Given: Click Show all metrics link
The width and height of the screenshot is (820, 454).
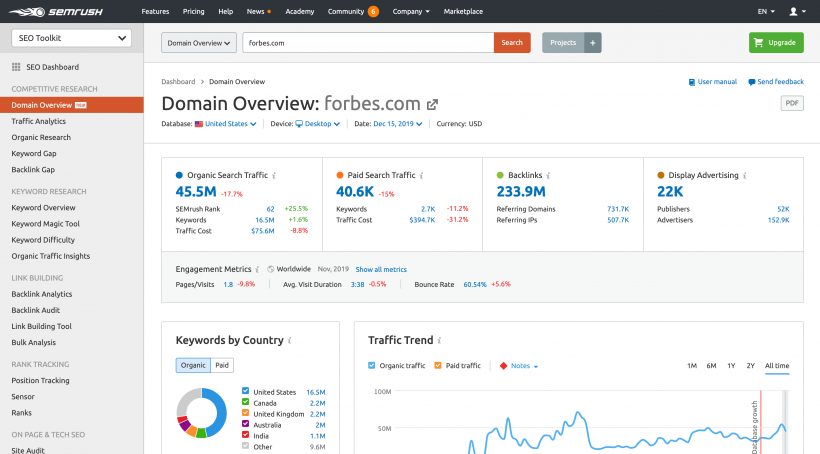Looking at the screenshot, I should pyautogui.click(x=381, y=269).
